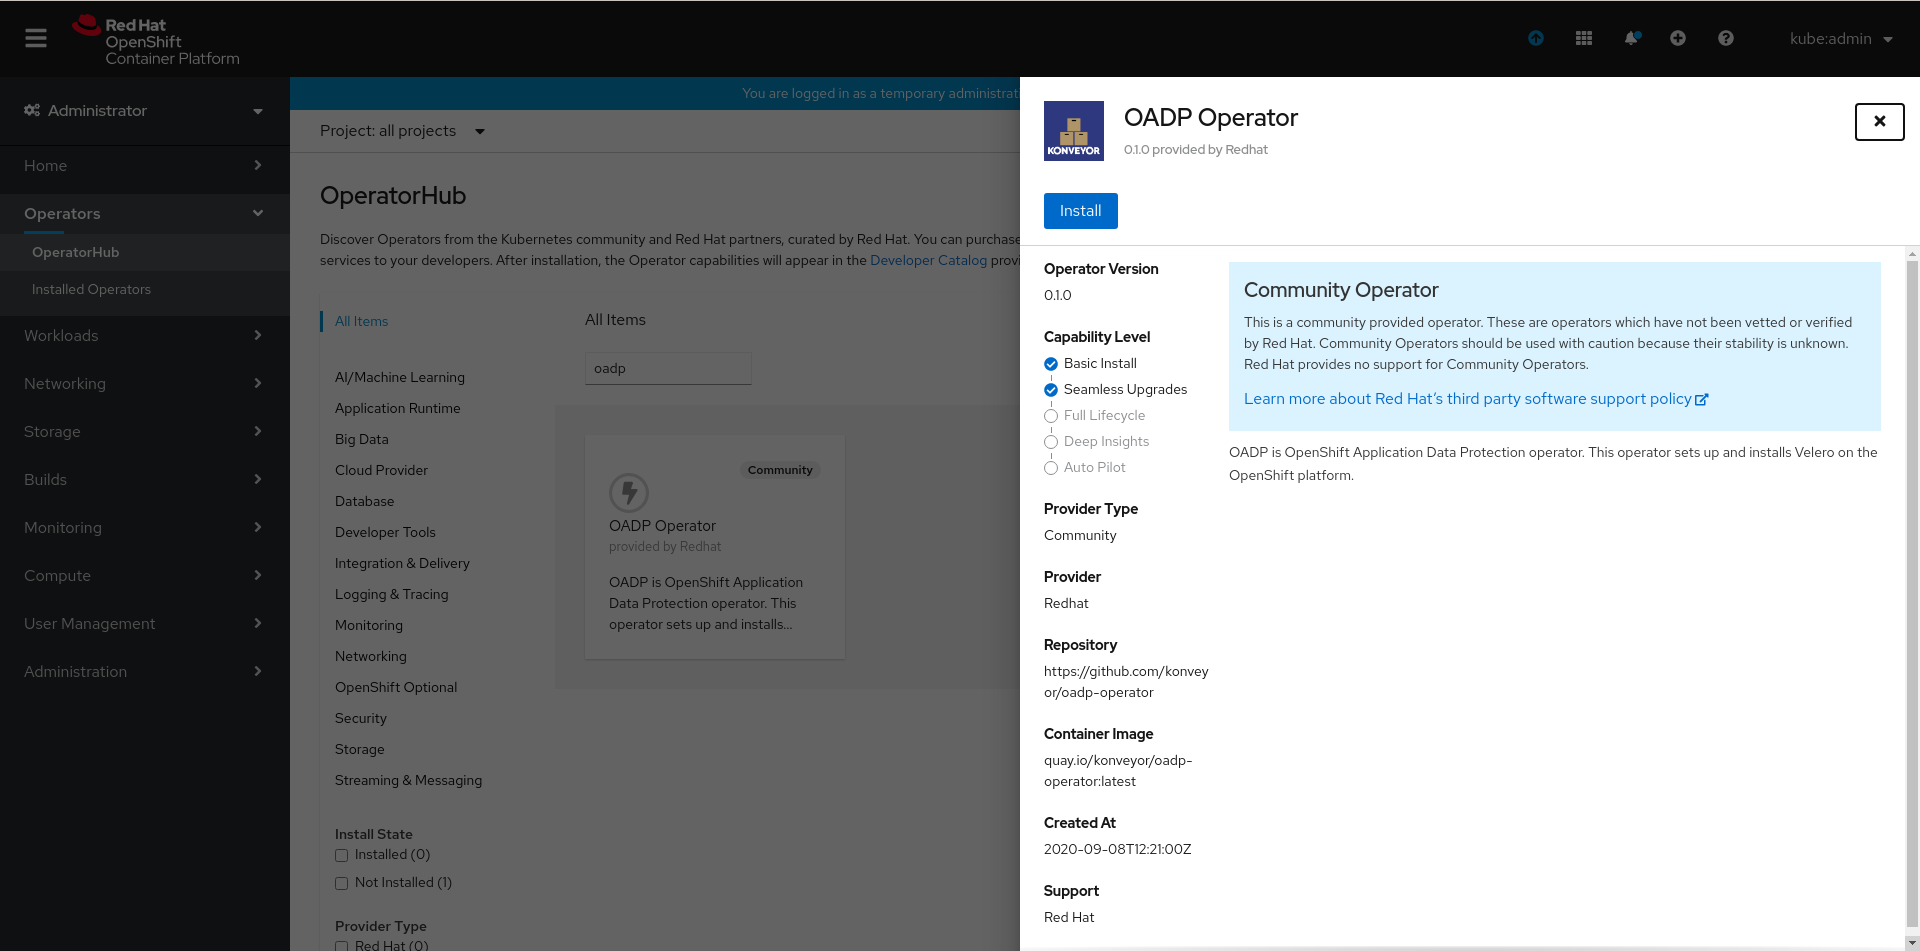Click the Konveyor OADP Operator logo
The image size is (1920, 951).
(1074, 131)
